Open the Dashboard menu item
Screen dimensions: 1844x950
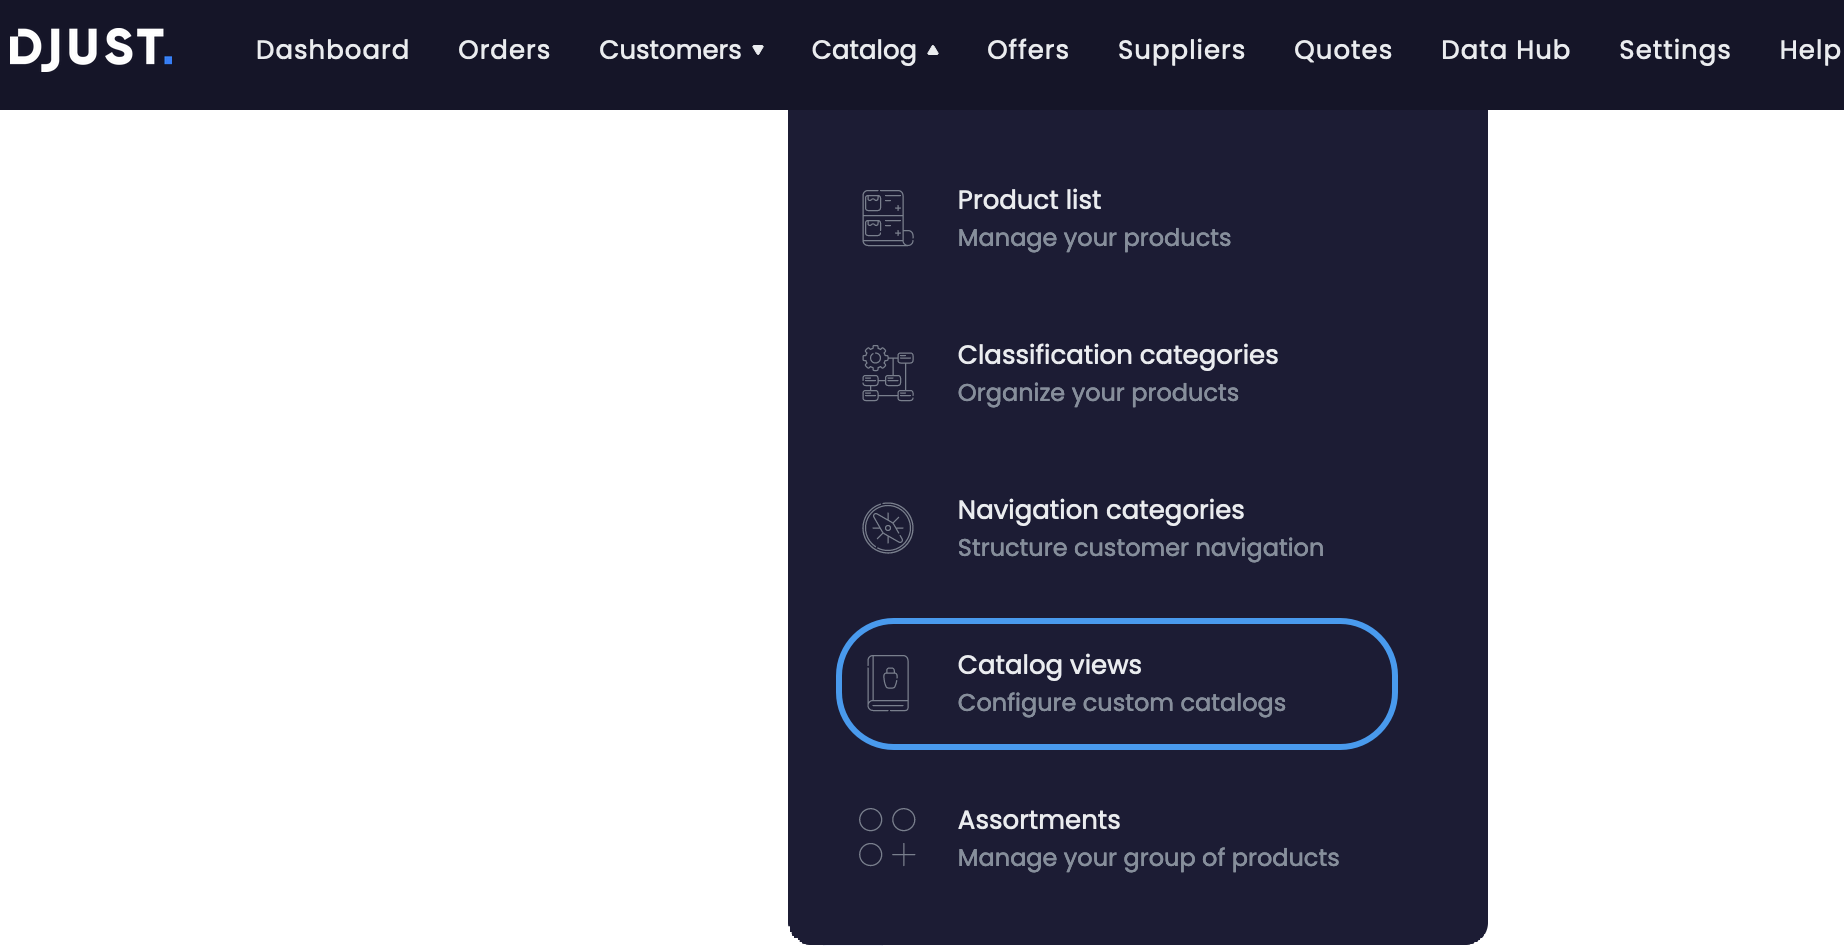click(x=332, y=49)
